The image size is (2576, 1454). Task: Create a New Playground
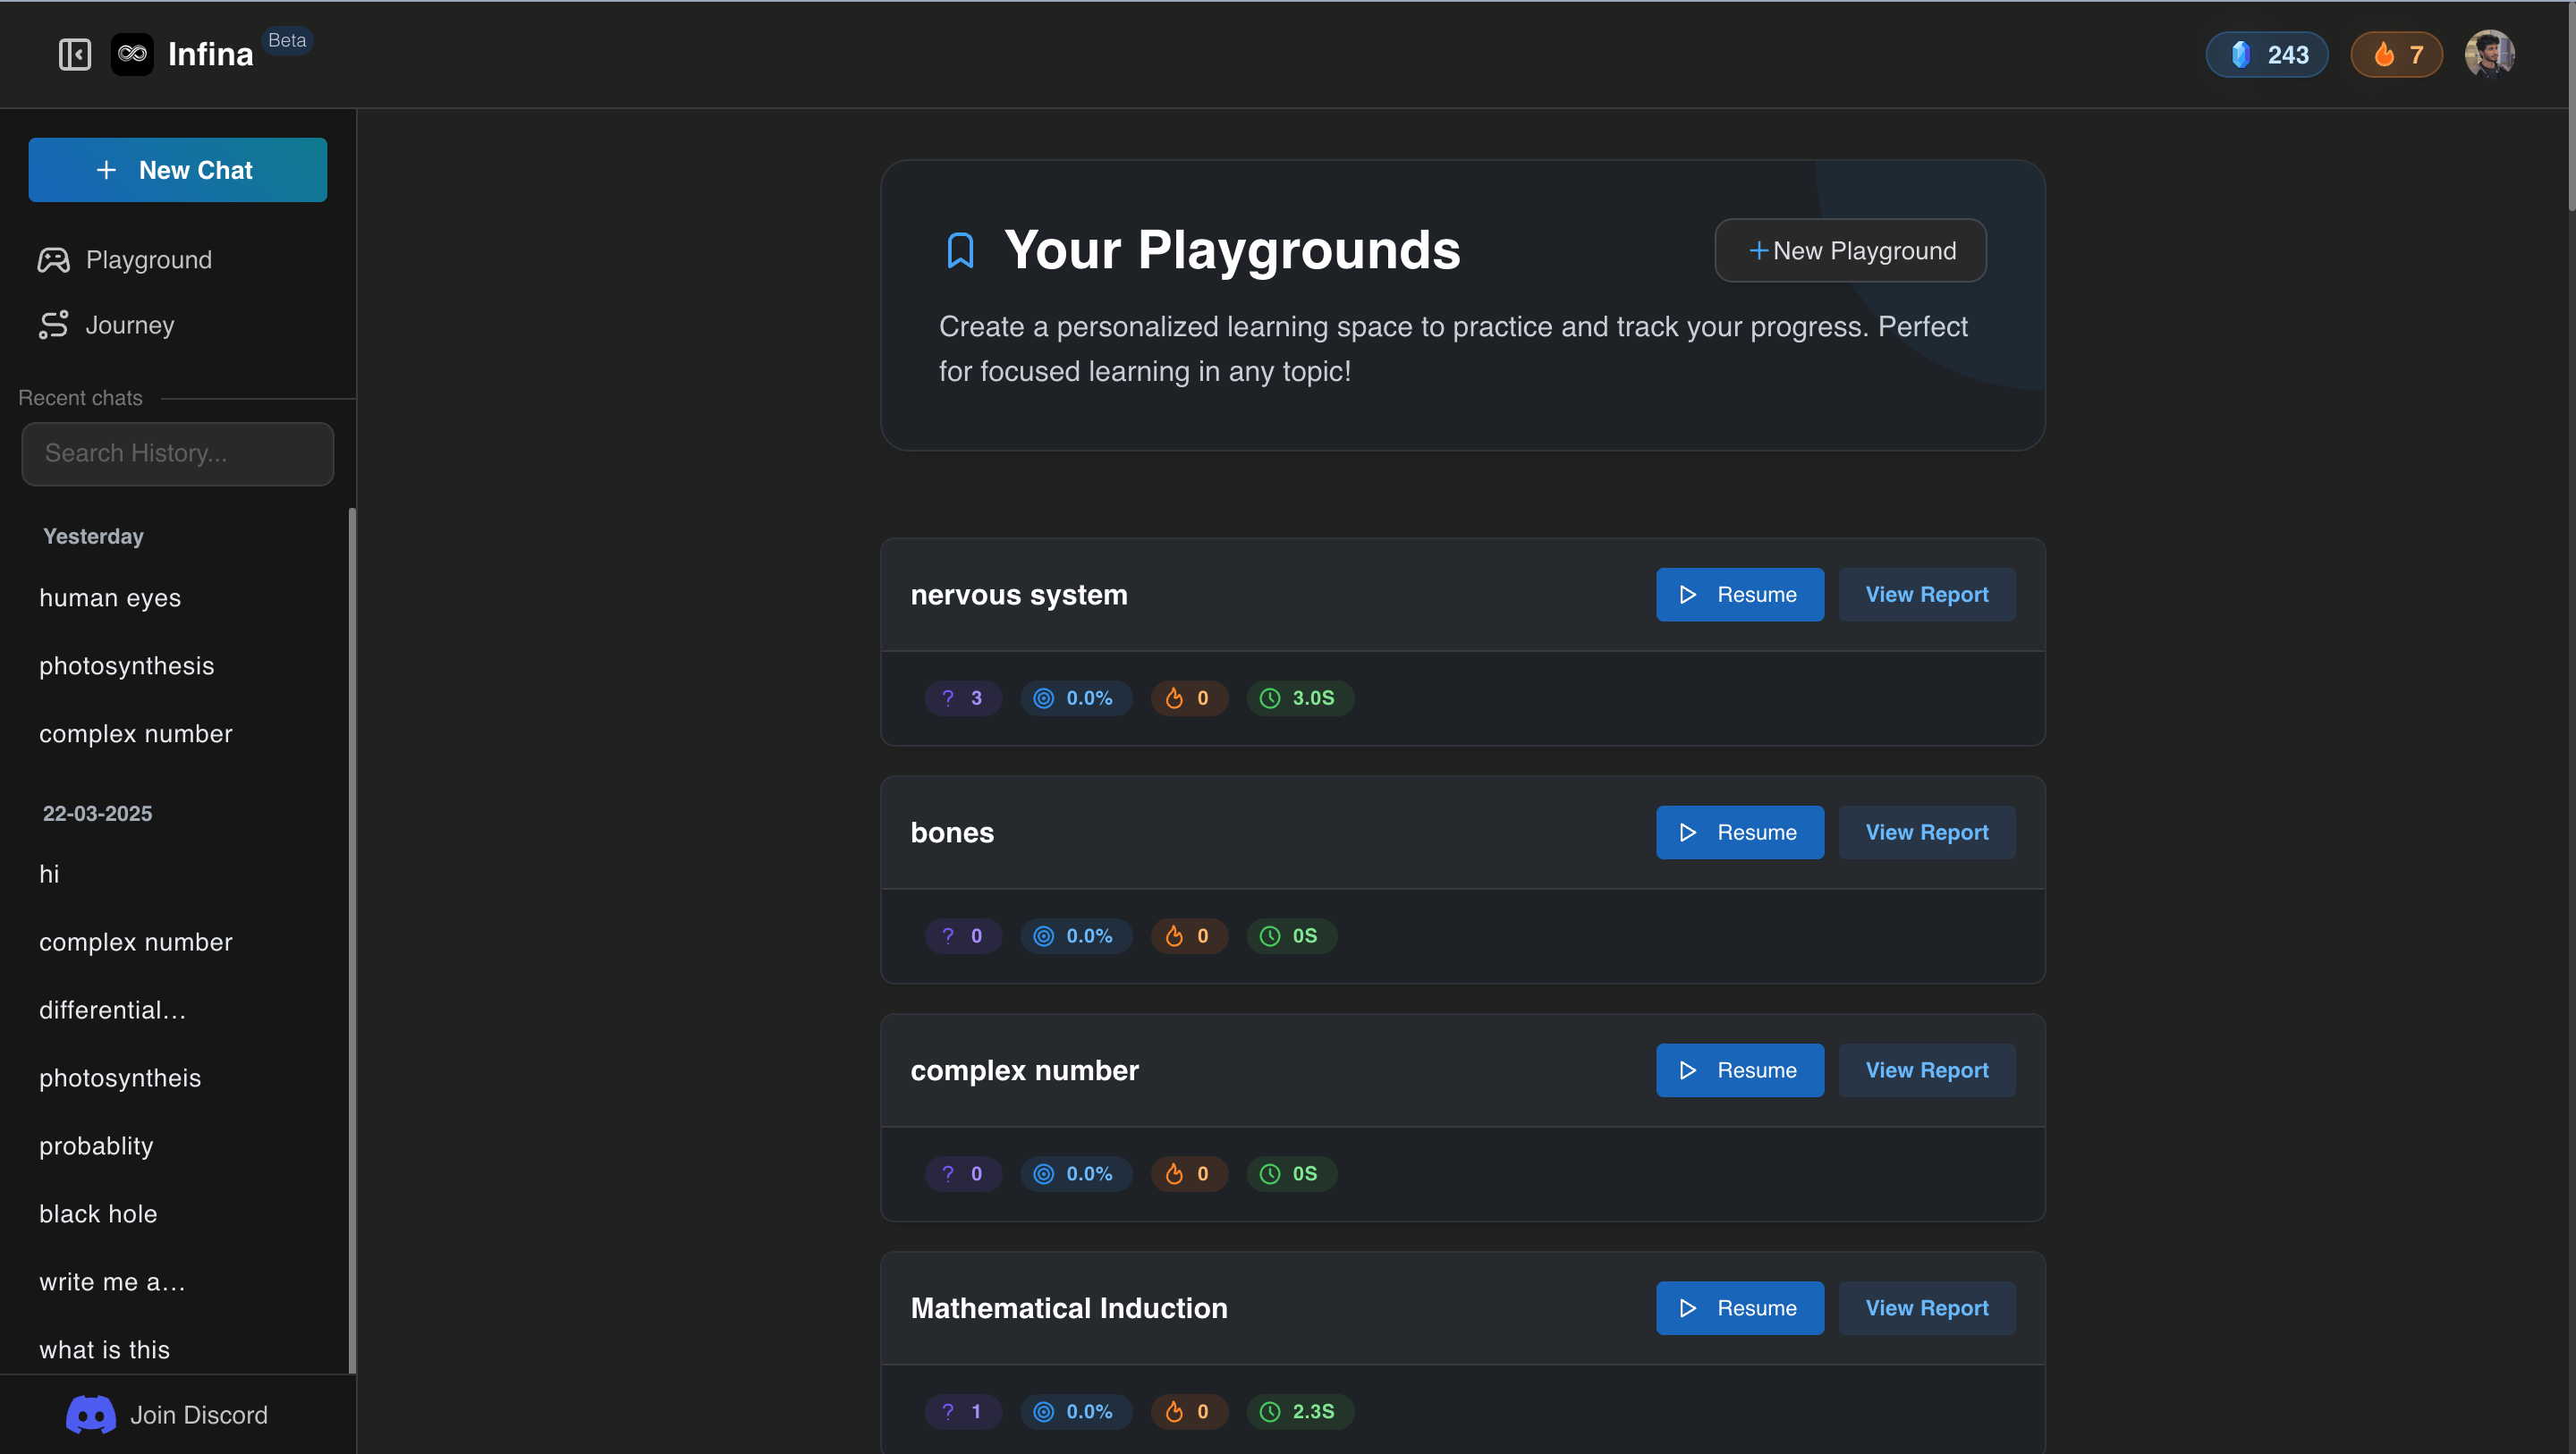(x=1850, y=251)
